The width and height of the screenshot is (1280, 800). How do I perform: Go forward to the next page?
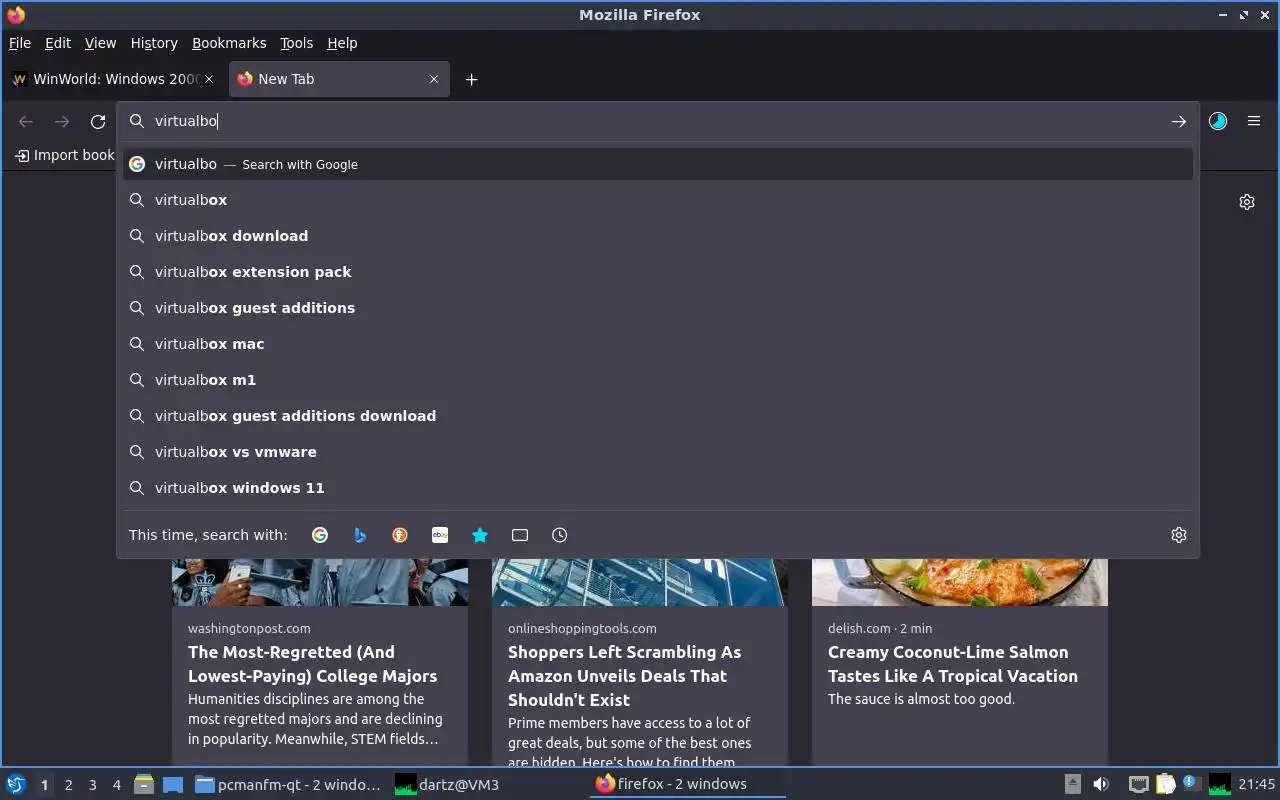(x=62, y=121)
